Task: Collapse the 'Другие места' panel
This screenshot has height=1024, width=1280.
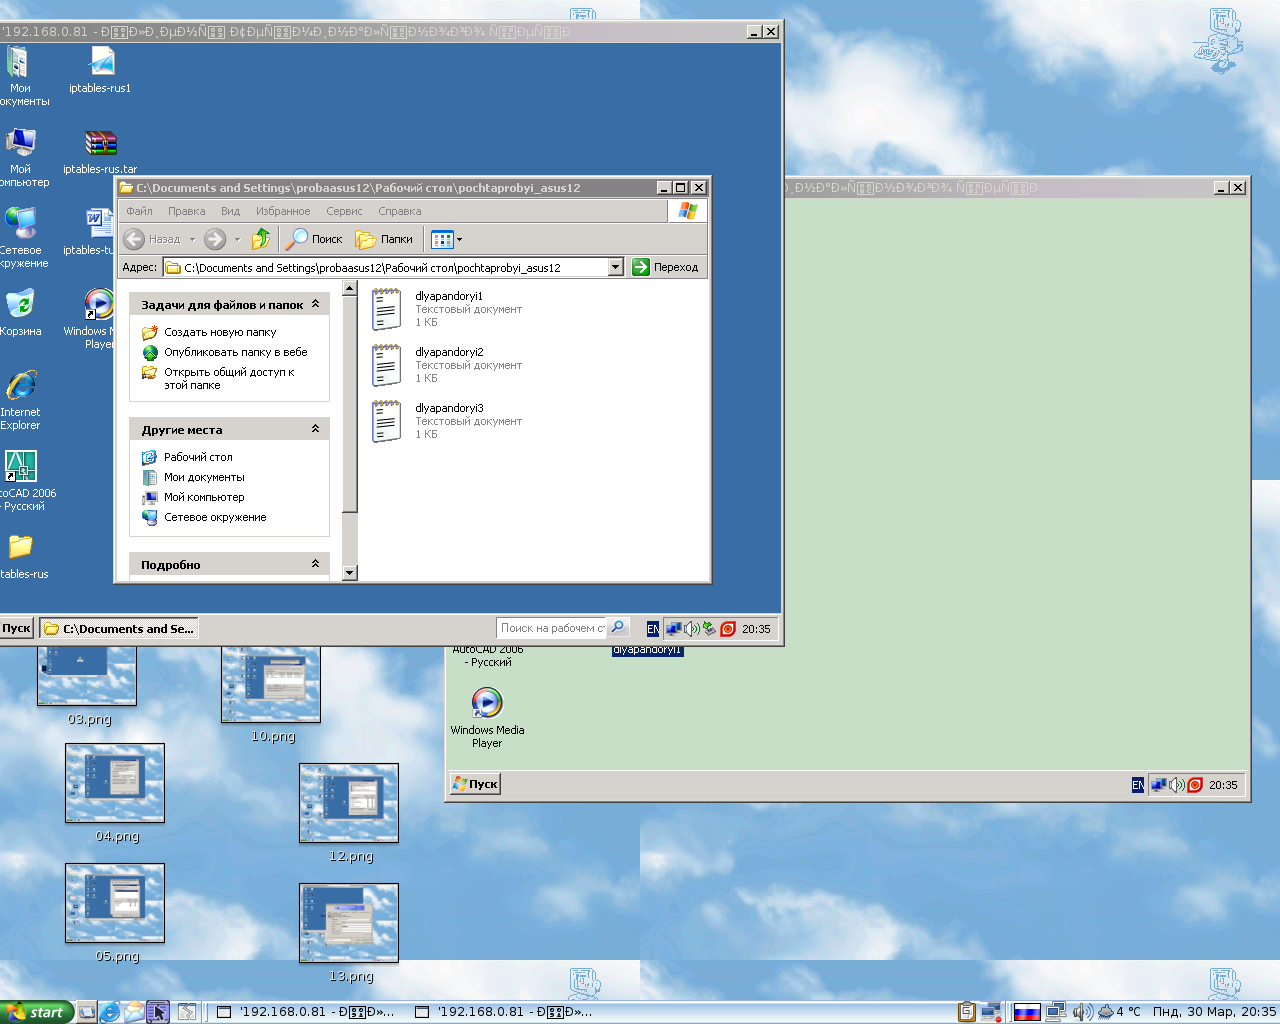Action: (x=315, y=429)
